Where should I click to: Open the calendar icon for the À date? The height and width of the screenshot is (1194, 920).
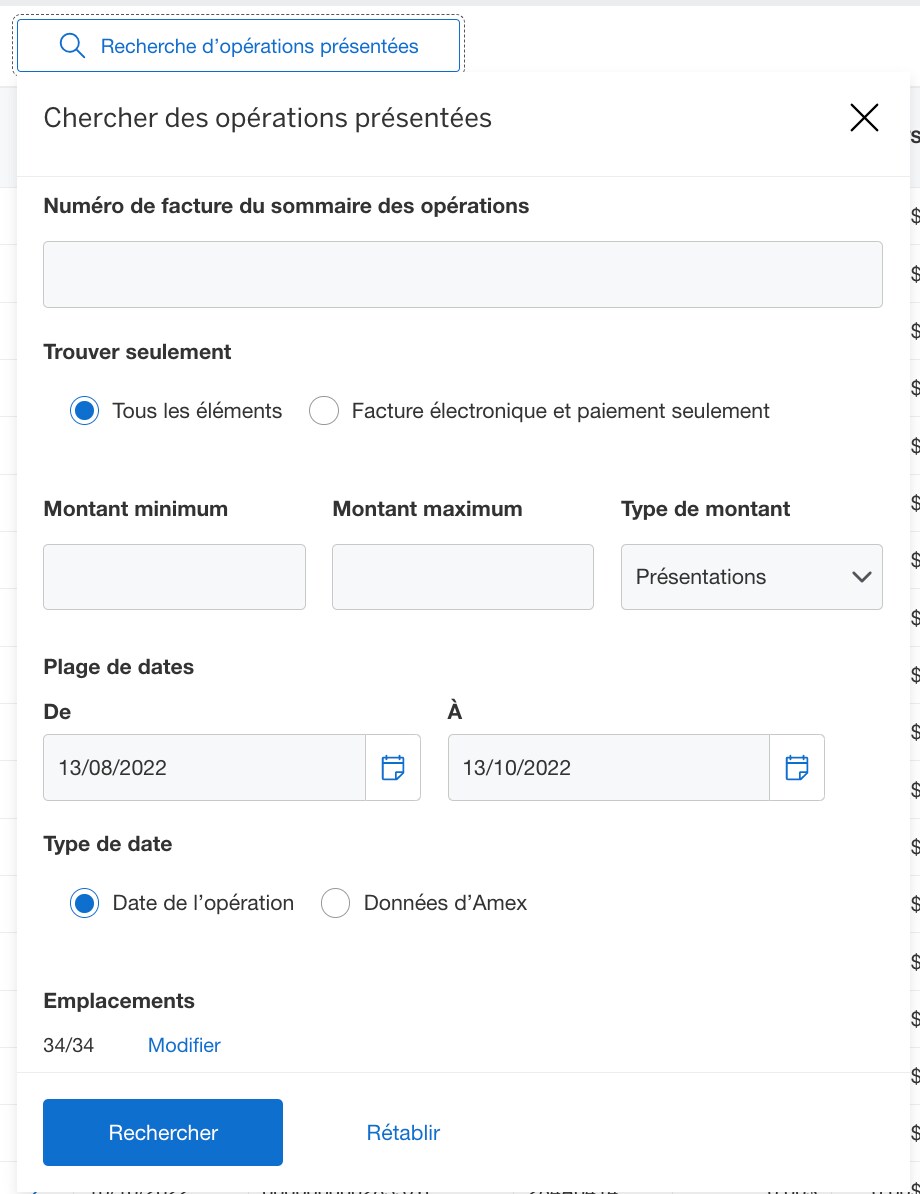797,767
